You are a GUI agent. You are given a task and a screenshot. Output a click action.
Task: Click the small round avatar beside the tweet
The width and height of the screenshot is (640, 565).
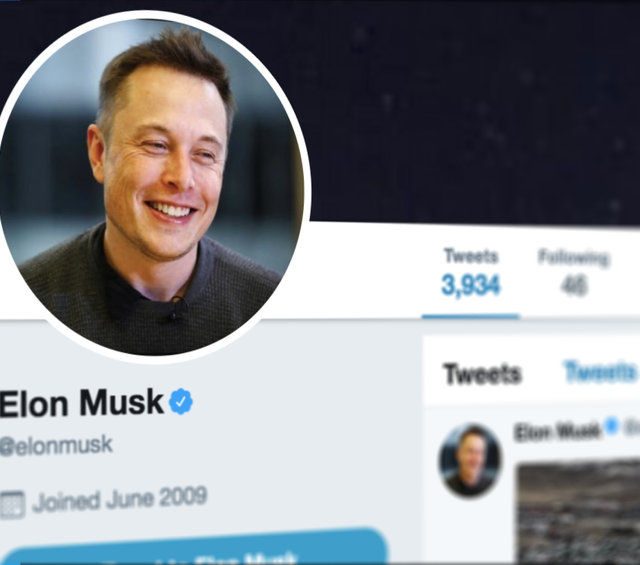(x=470, y=460)
